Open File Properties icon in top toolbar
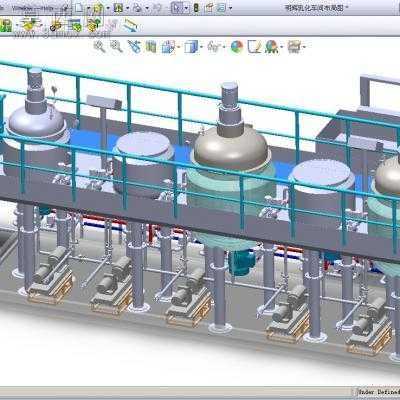Image resolution: width=400 pixels, height=400 pixels. 209,7
